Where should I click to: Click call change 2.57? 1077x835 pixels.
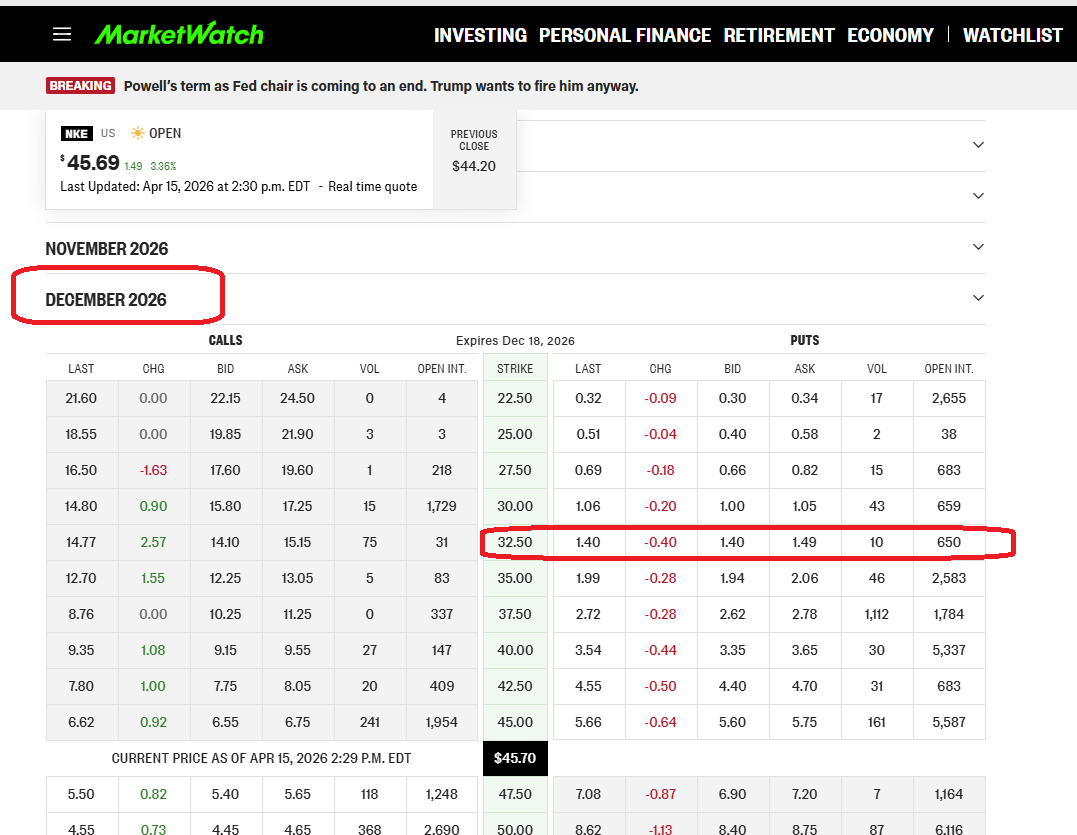153,542
